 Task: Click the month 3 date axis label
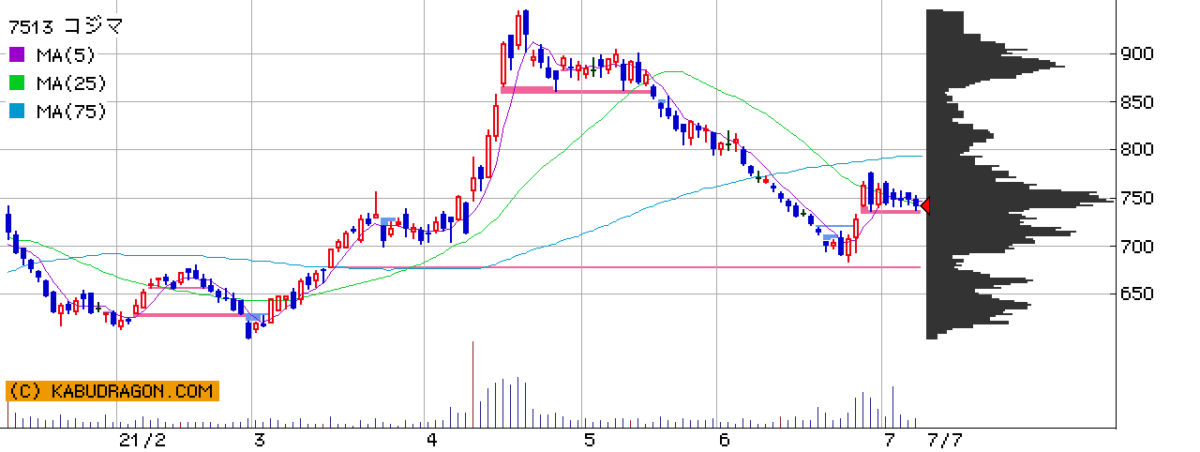click(x=259, y=440)
